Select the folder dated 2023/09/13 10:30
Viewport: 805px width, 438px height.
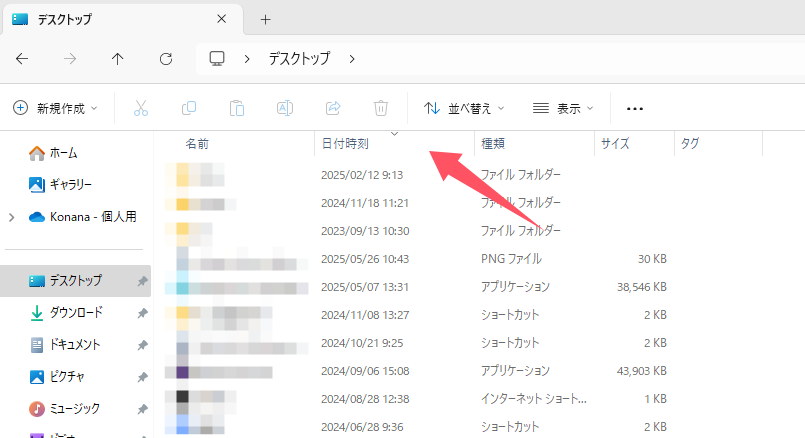416,231
